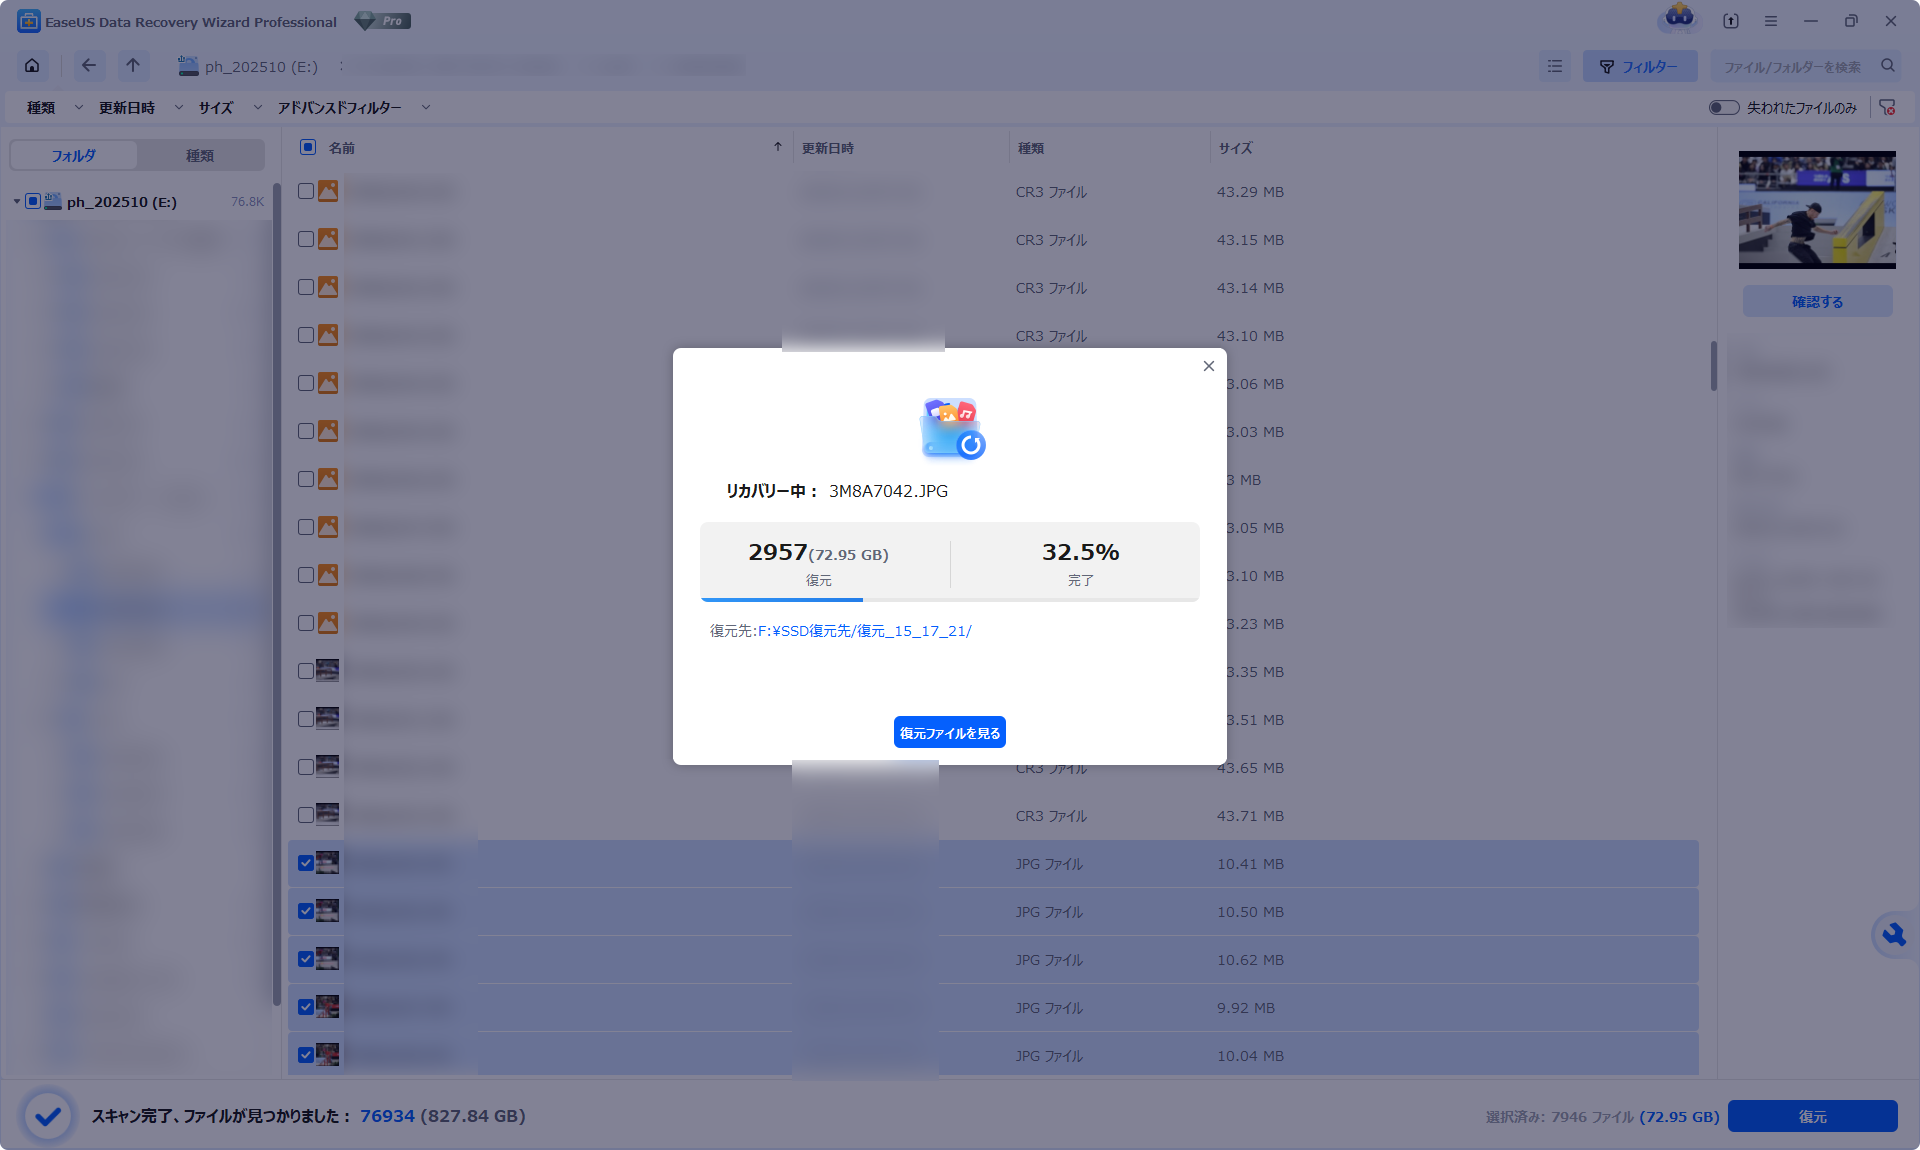Open the list view layout icon

pyautogui.click(x=1554, y=66)
